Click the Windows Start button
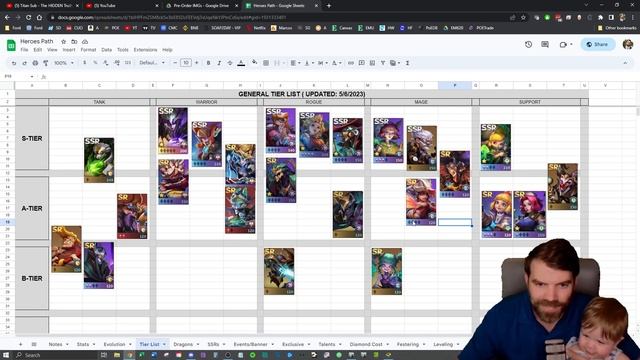The image size is (640, 360). point(6,355)
